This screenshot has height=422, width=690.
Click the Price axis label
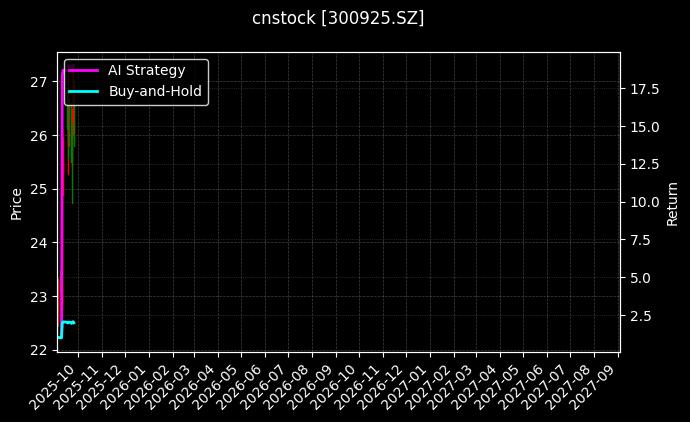pyautogui.click(x=16, y=204)
